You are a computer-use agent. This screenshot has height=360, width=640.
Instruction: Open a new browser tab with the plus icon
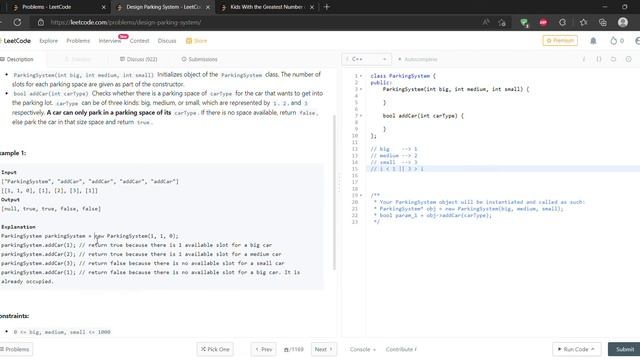[x=327, y=7]
